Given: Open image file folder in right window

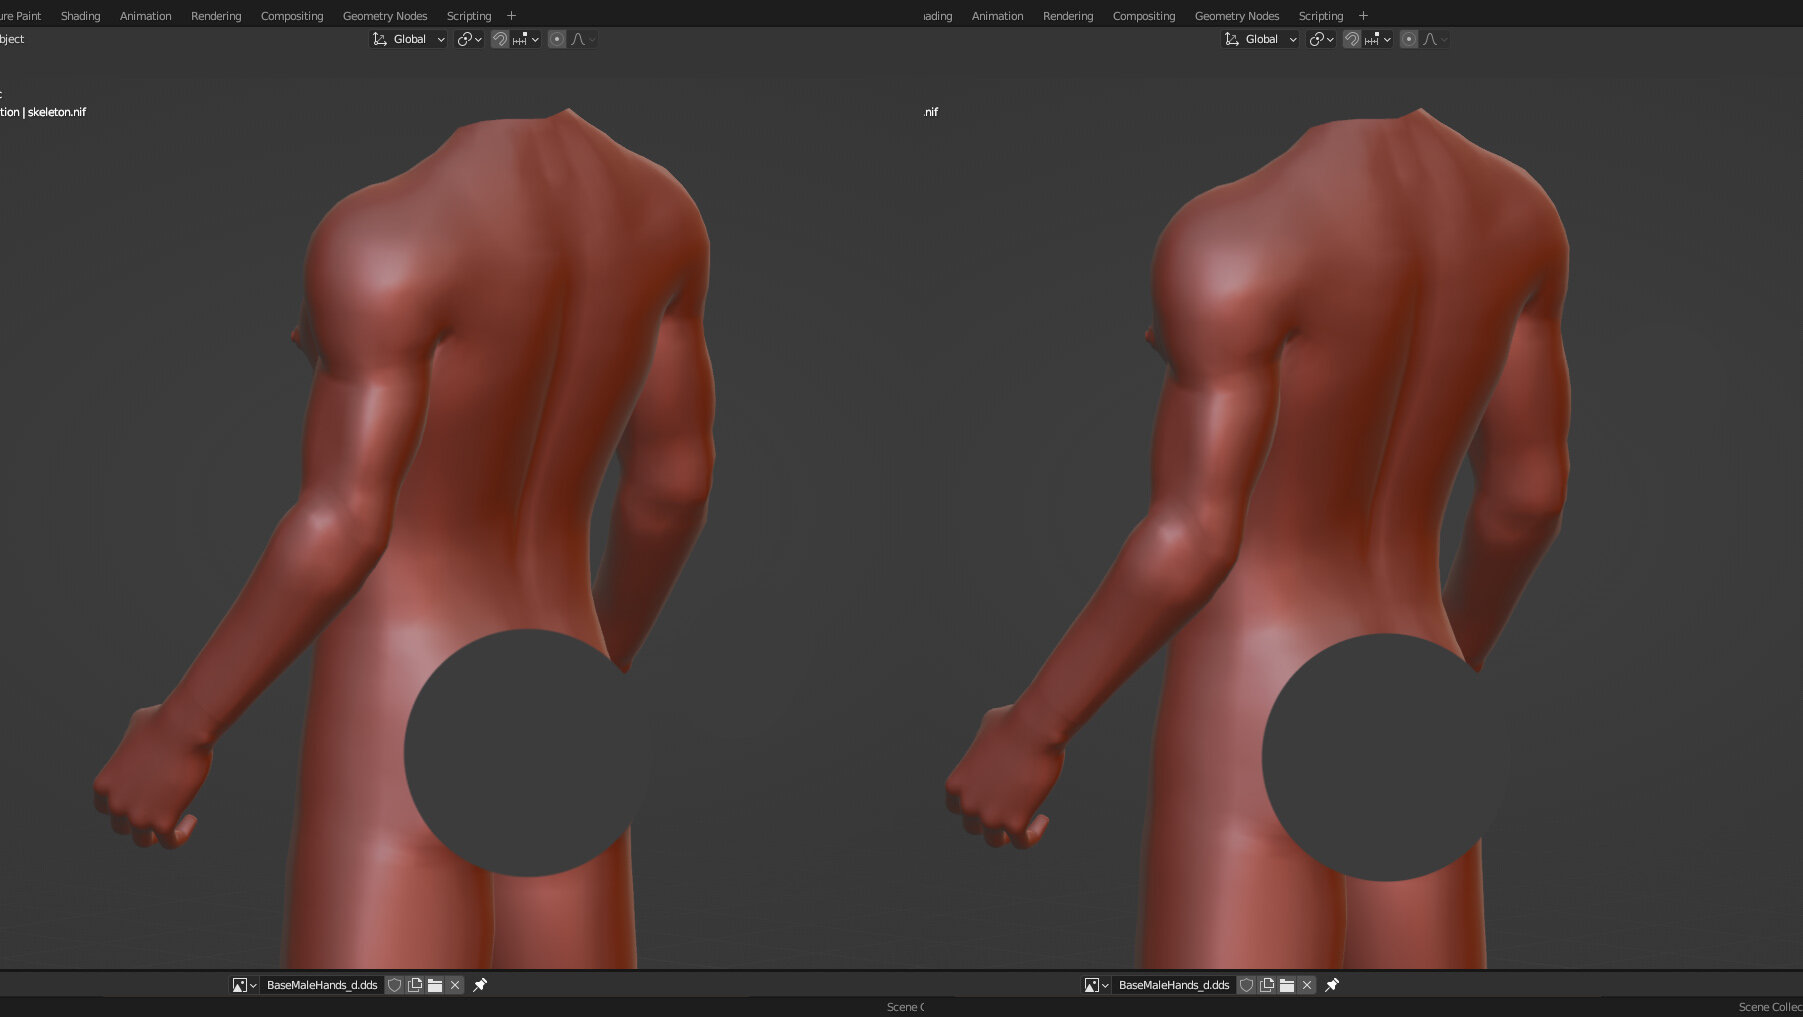Looking at the screenshot, I should tap(1287, 985).
